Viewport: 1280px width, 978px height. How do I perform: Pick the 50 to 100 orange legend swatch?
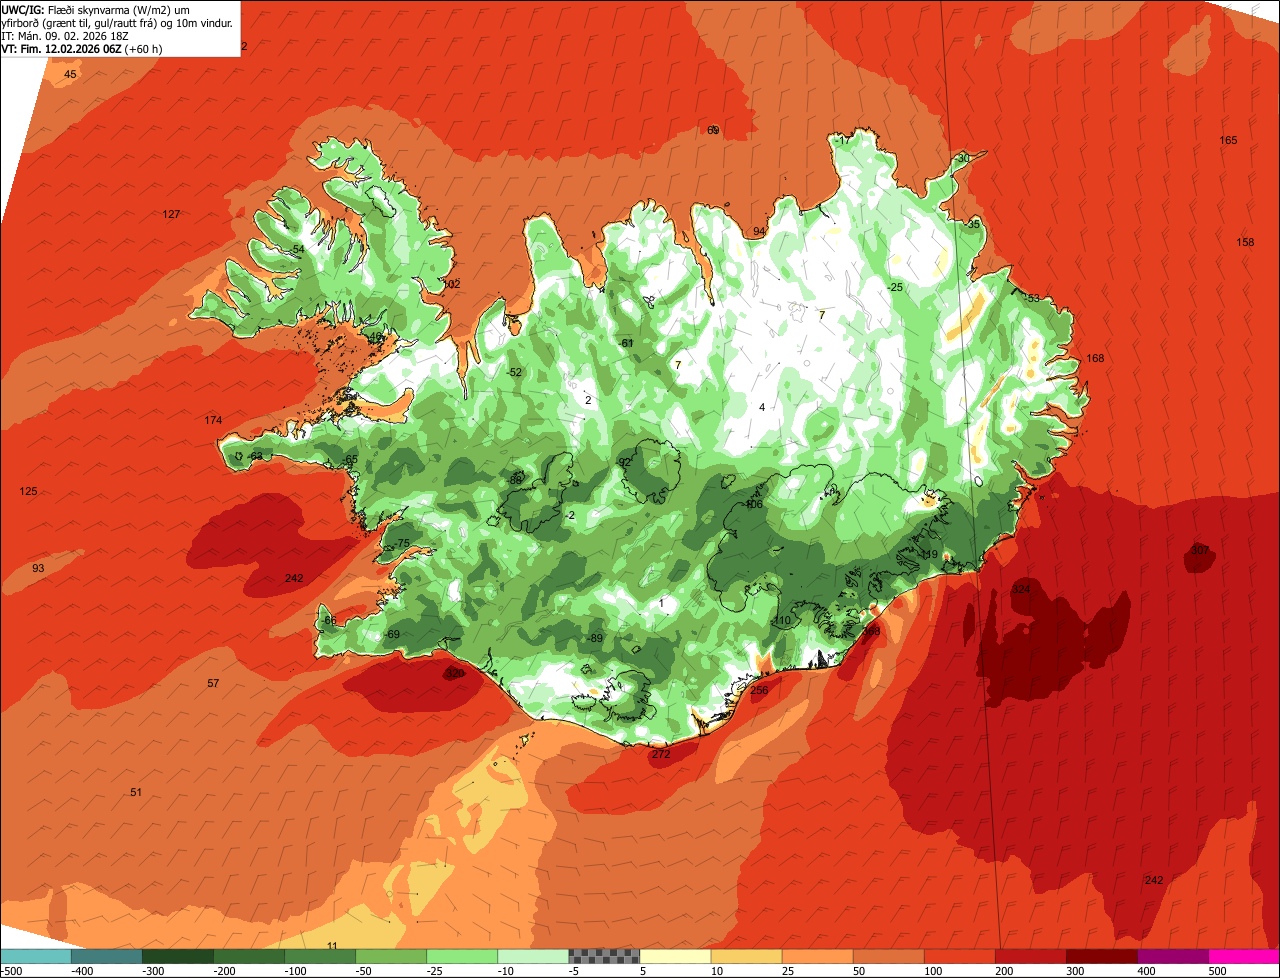889,956
